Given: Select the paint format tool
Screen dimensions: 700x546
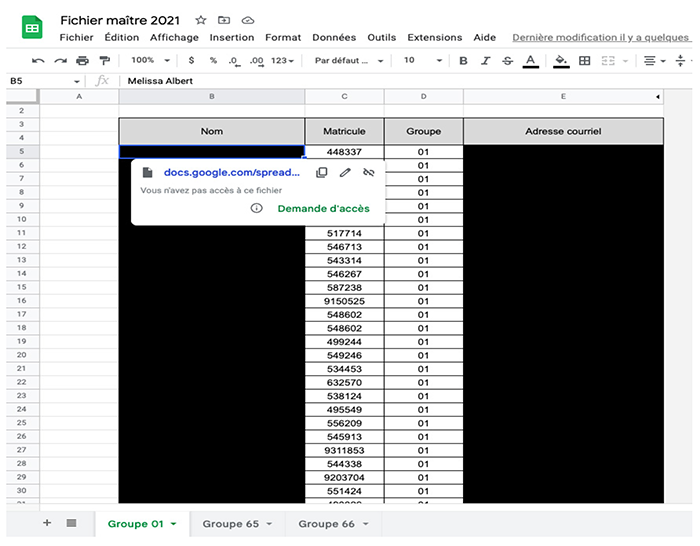Looking at the screenshot, I should (x=104, y=60).
